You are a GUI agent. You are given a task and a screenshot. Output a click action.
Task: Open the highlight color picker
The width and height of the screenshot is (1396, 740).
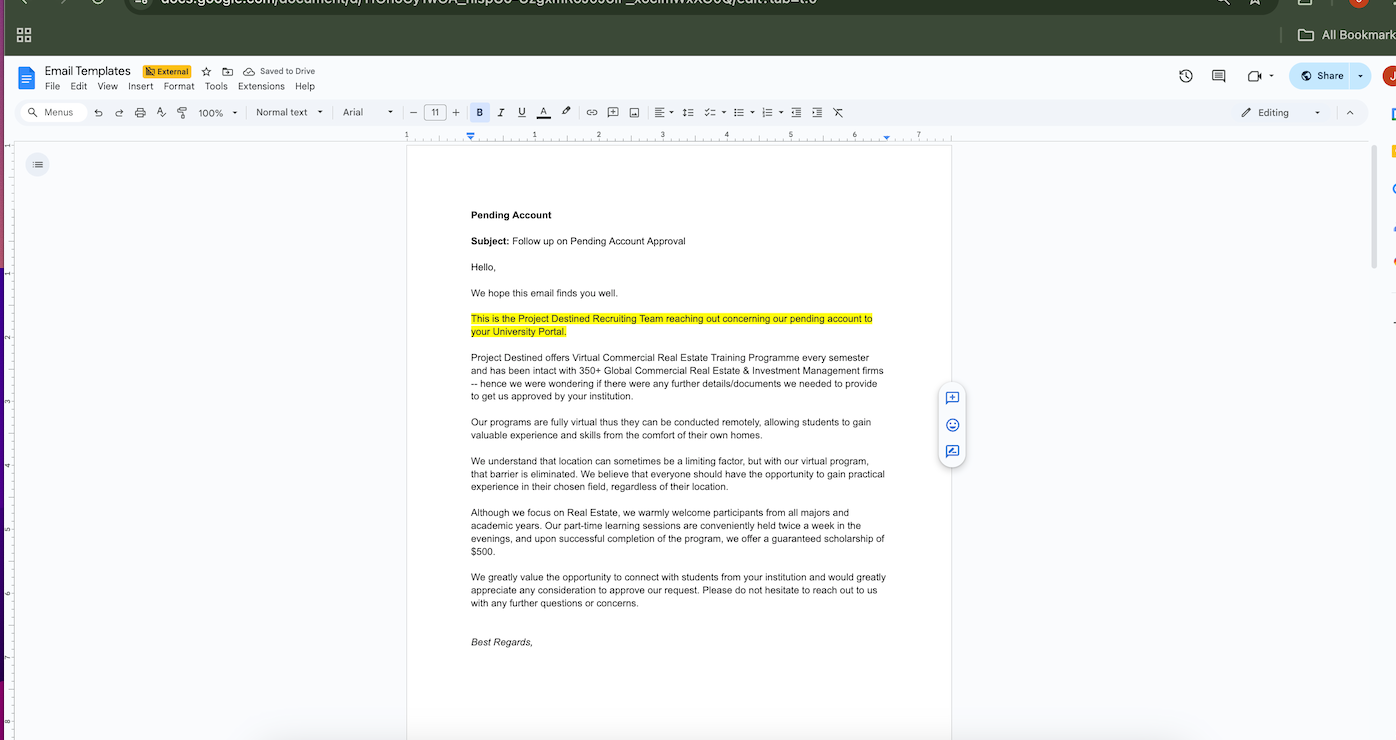566,113
